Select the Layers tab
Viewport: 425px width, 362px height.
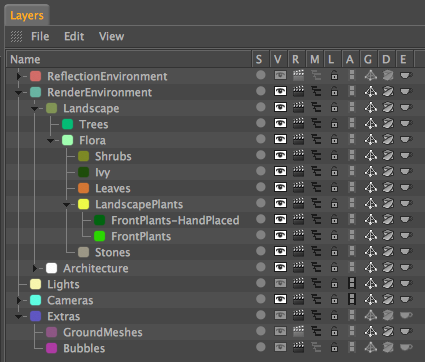coord(27,15)
